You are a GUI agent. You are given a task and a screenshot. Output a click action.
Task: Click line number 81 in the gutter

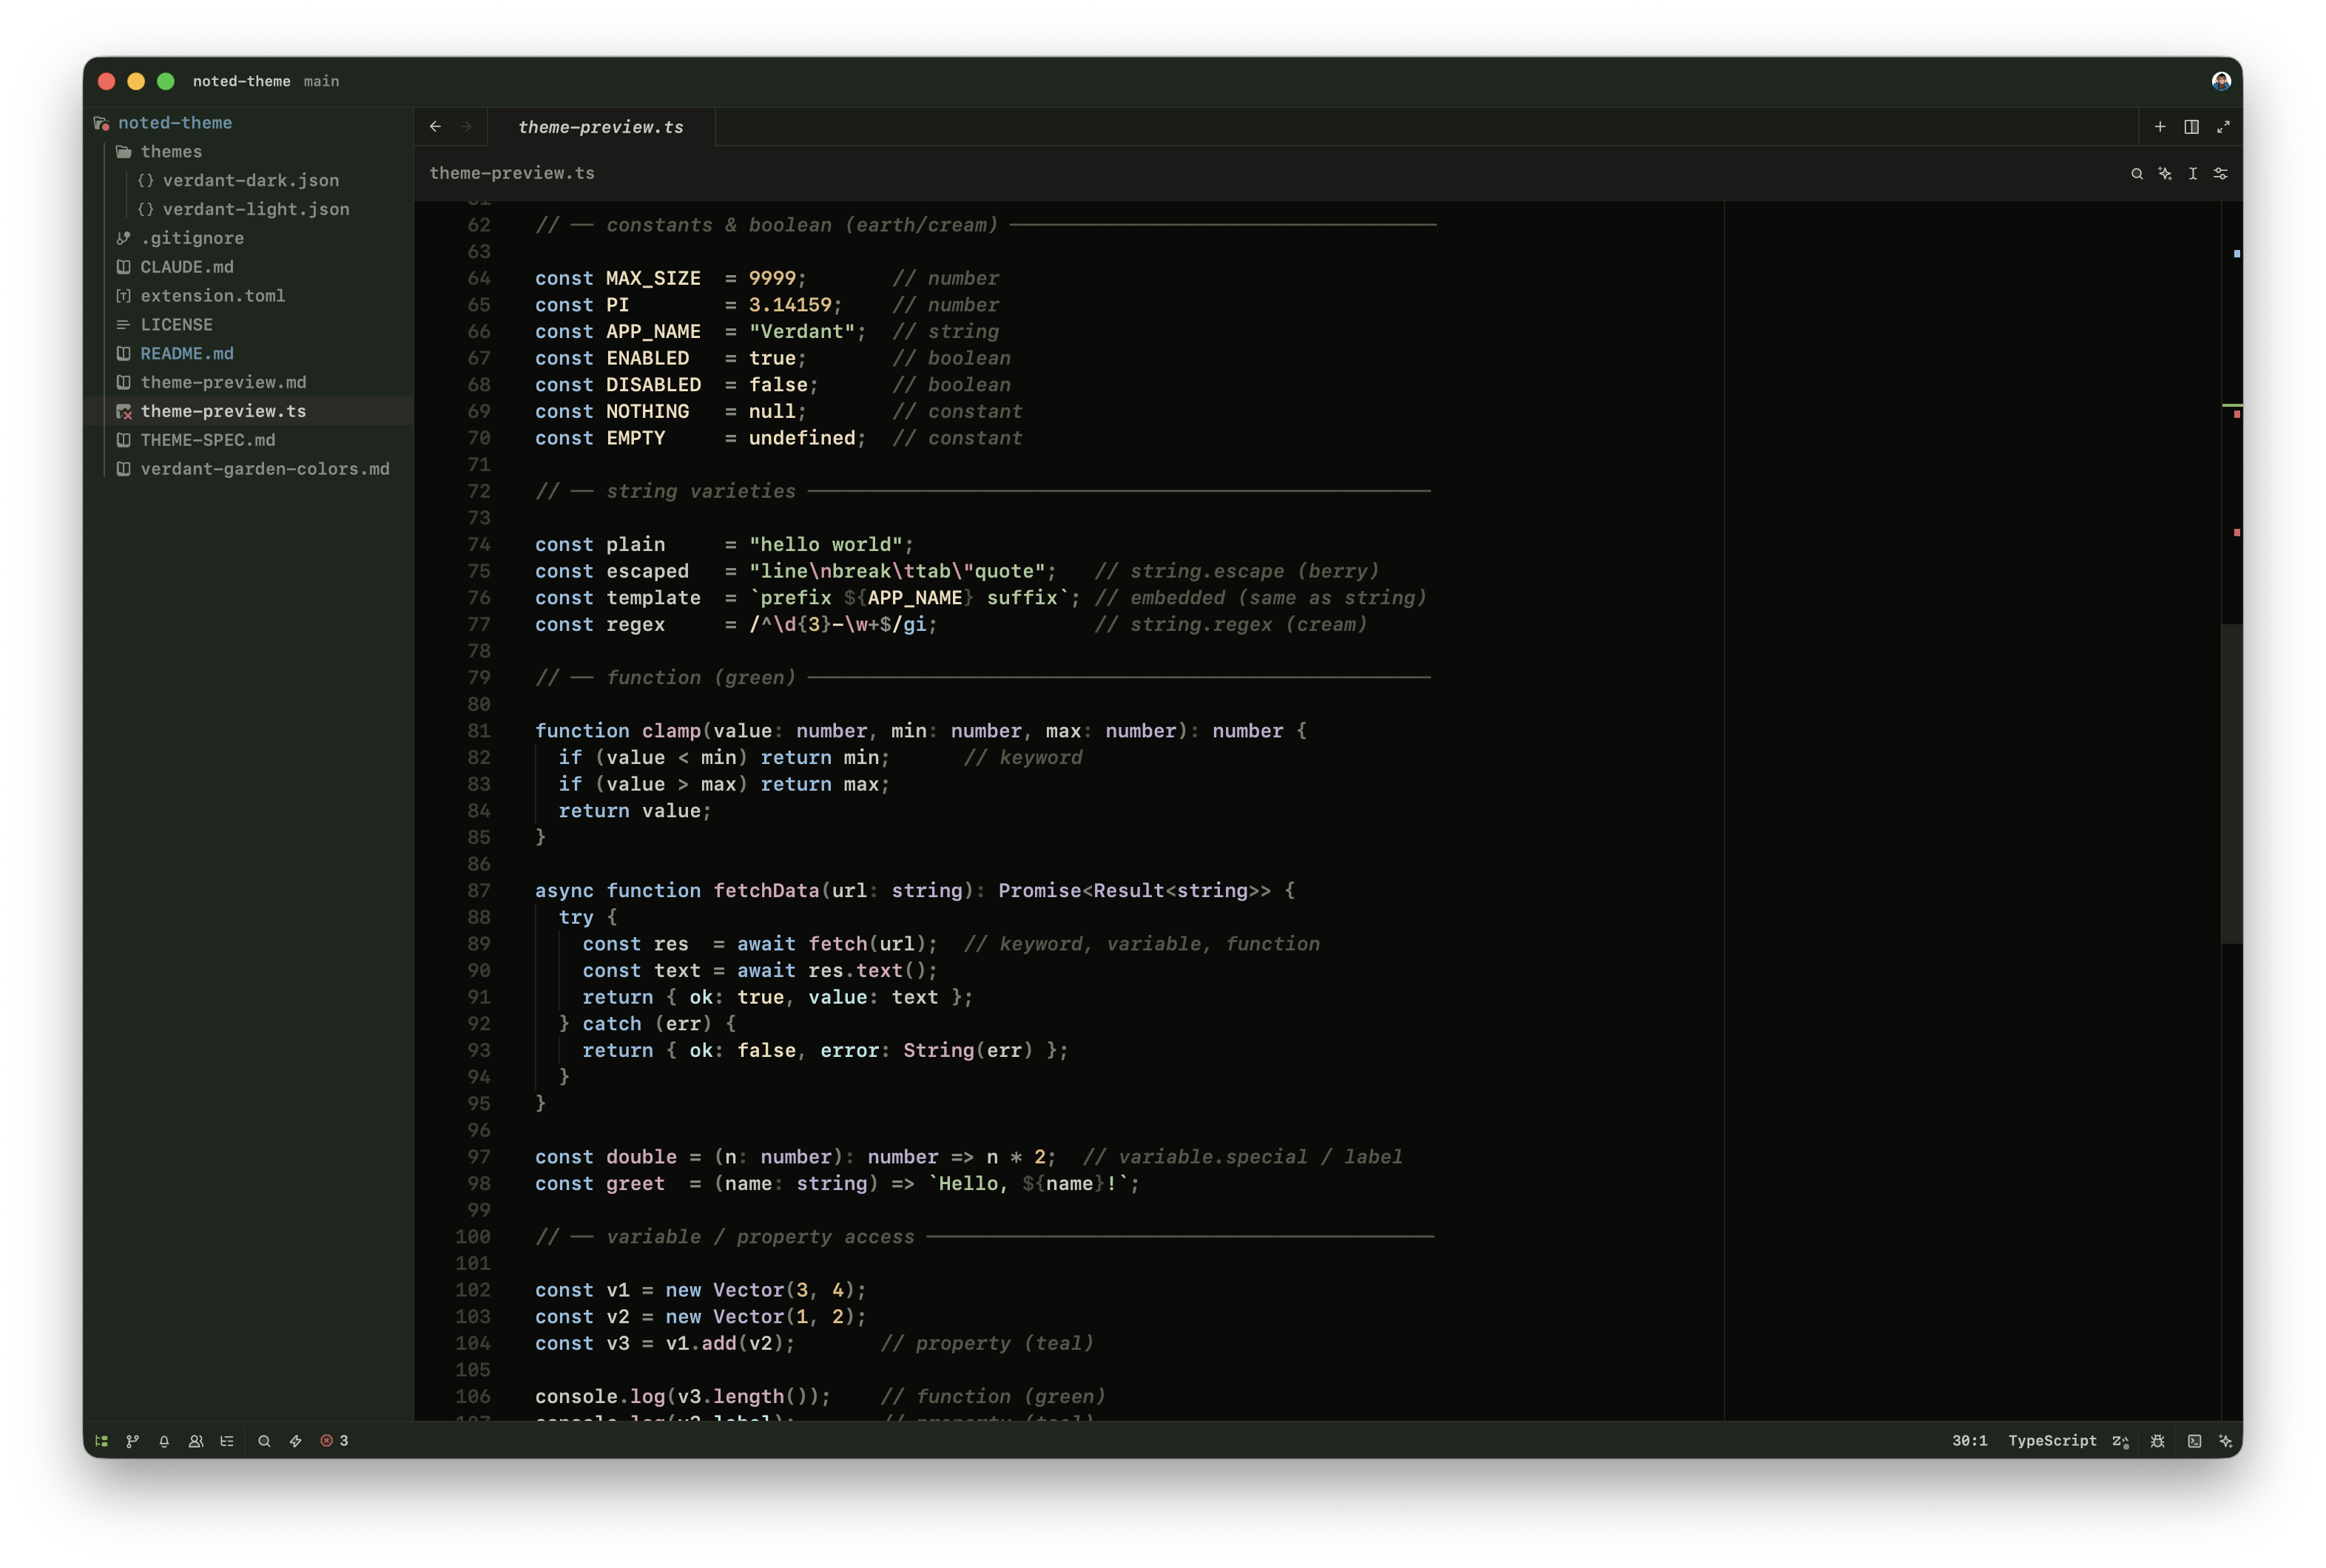coord(479,731)
